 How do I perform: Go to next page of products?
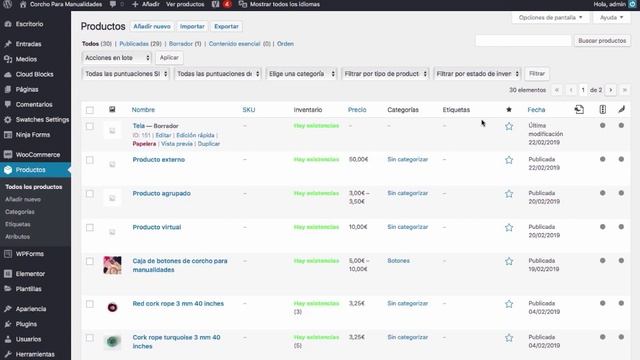(611, 90)
